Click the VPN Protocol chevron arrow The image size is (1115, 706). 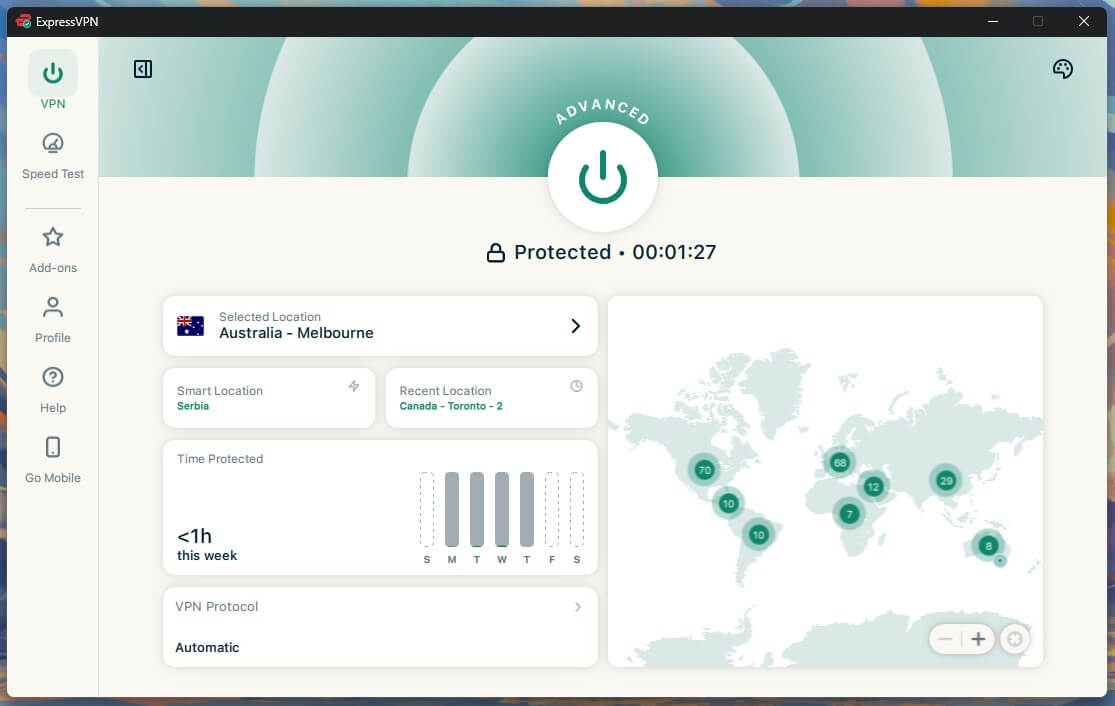click(x=577, y=607)
